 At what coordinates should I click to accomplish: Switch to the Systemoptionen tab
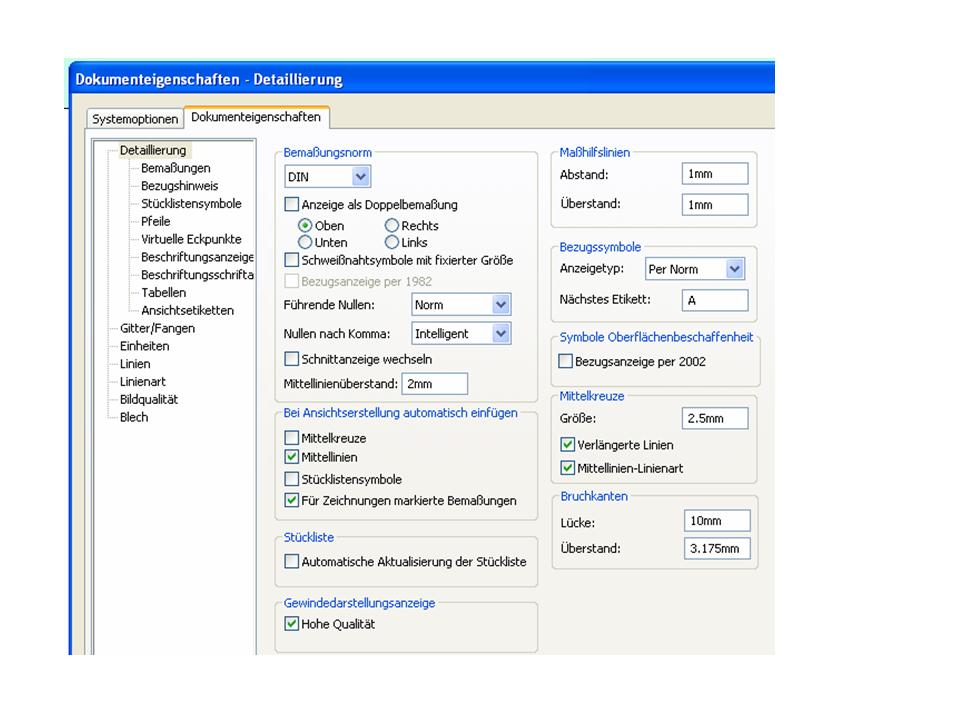pos(135,119)
